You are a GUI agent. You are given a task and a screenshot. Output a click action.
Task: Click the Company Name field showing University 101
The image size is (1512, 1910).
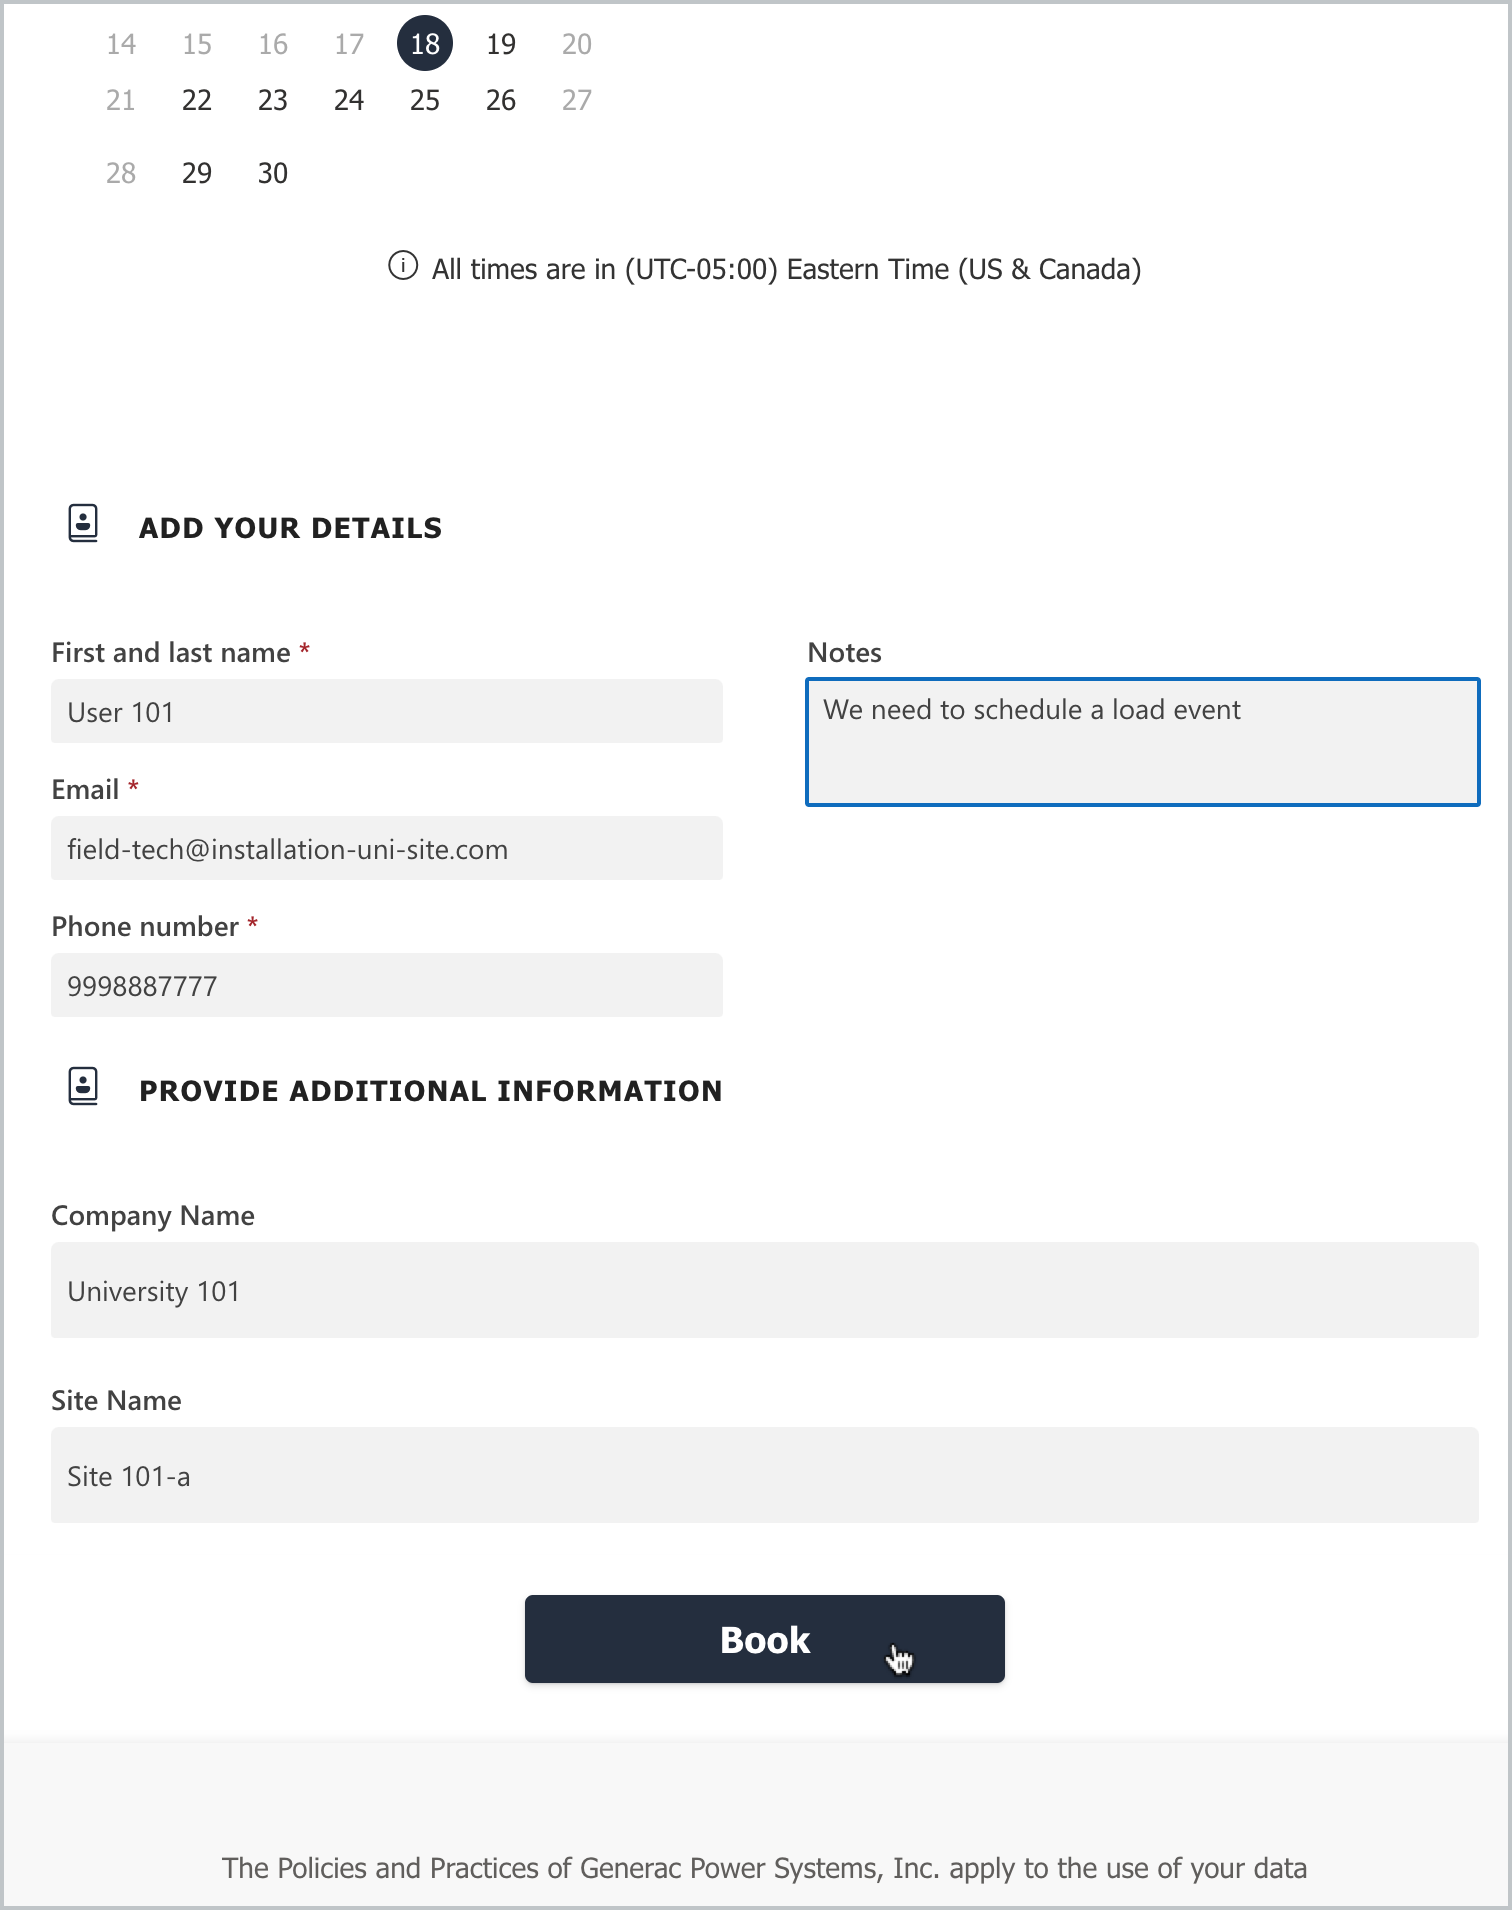[x=764, y=1291]
